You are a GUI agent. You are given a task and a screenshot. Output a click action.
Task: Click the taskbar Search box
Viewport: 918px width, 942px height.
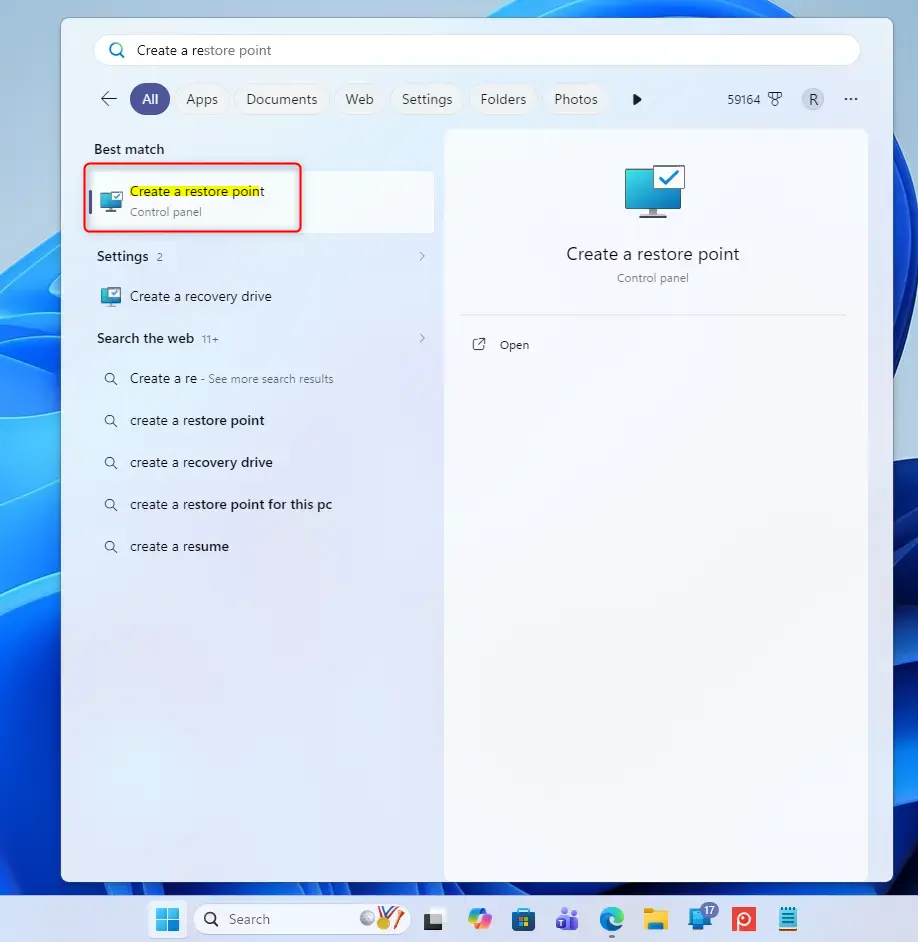click(301, 919)
